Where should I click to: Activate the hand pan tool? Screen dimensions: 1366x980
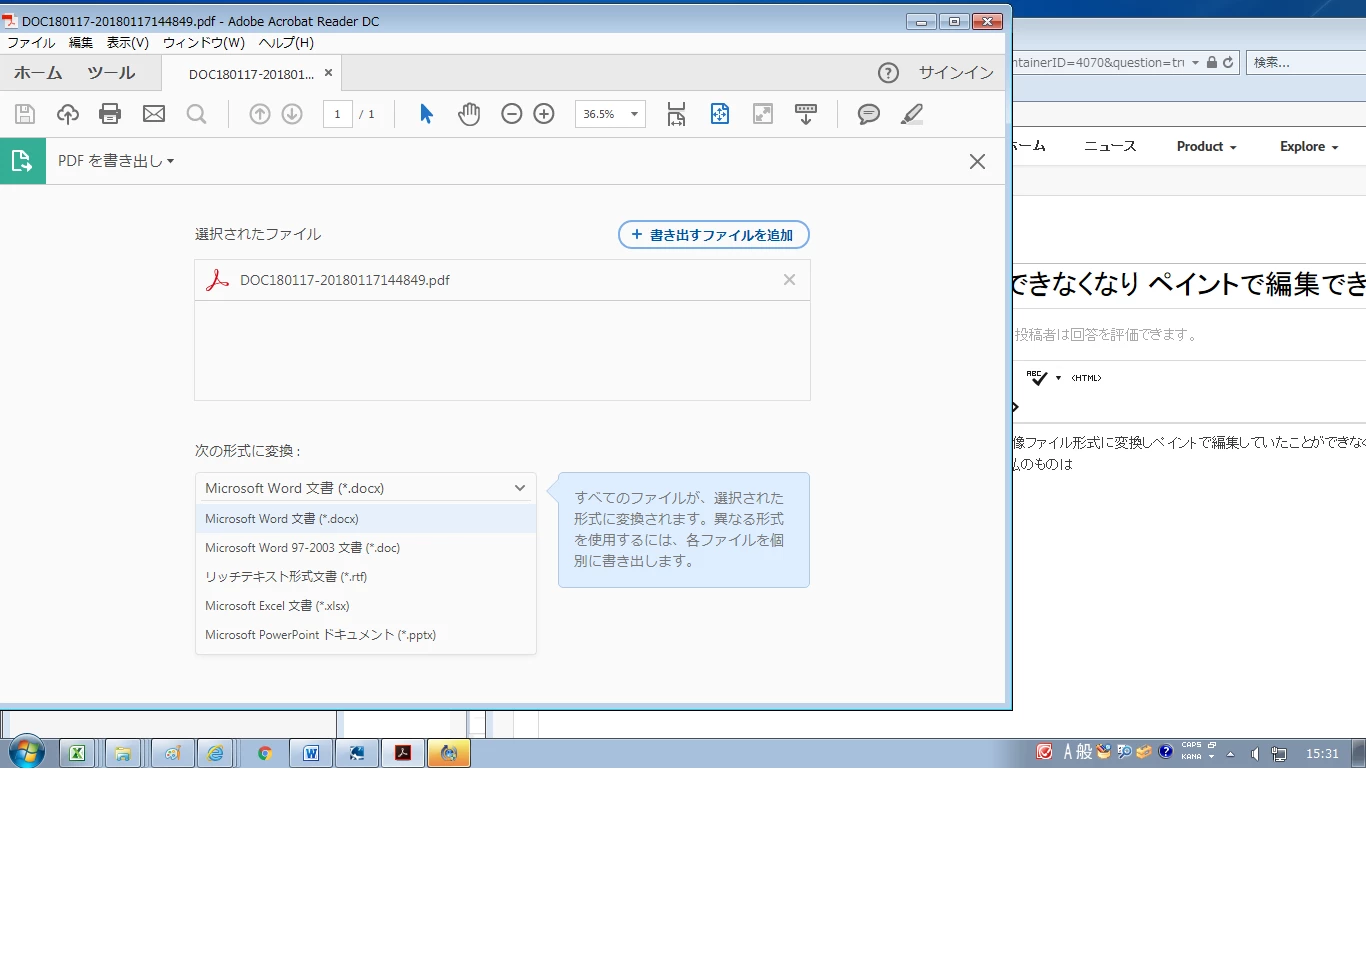point(469,114)
